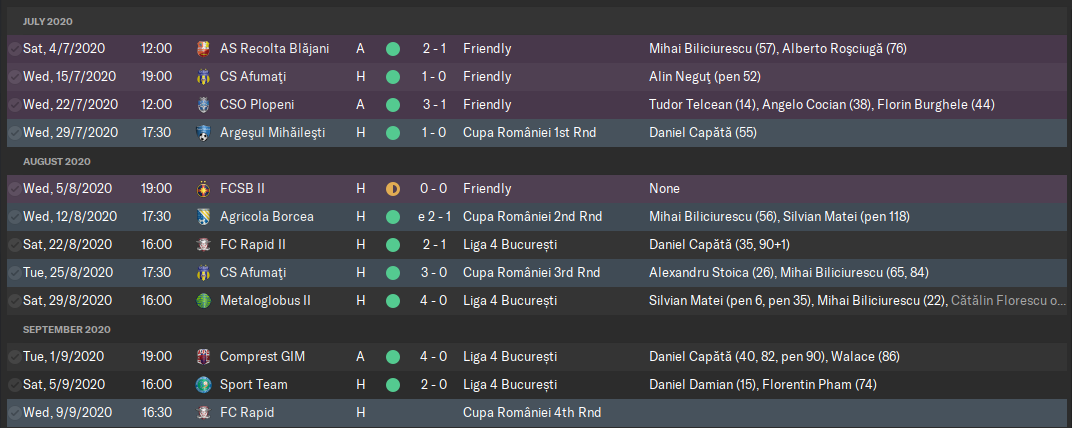The image size is (1072, 428).
Task: Click the AUGUST 2020 month header
Action: [57, 161]
